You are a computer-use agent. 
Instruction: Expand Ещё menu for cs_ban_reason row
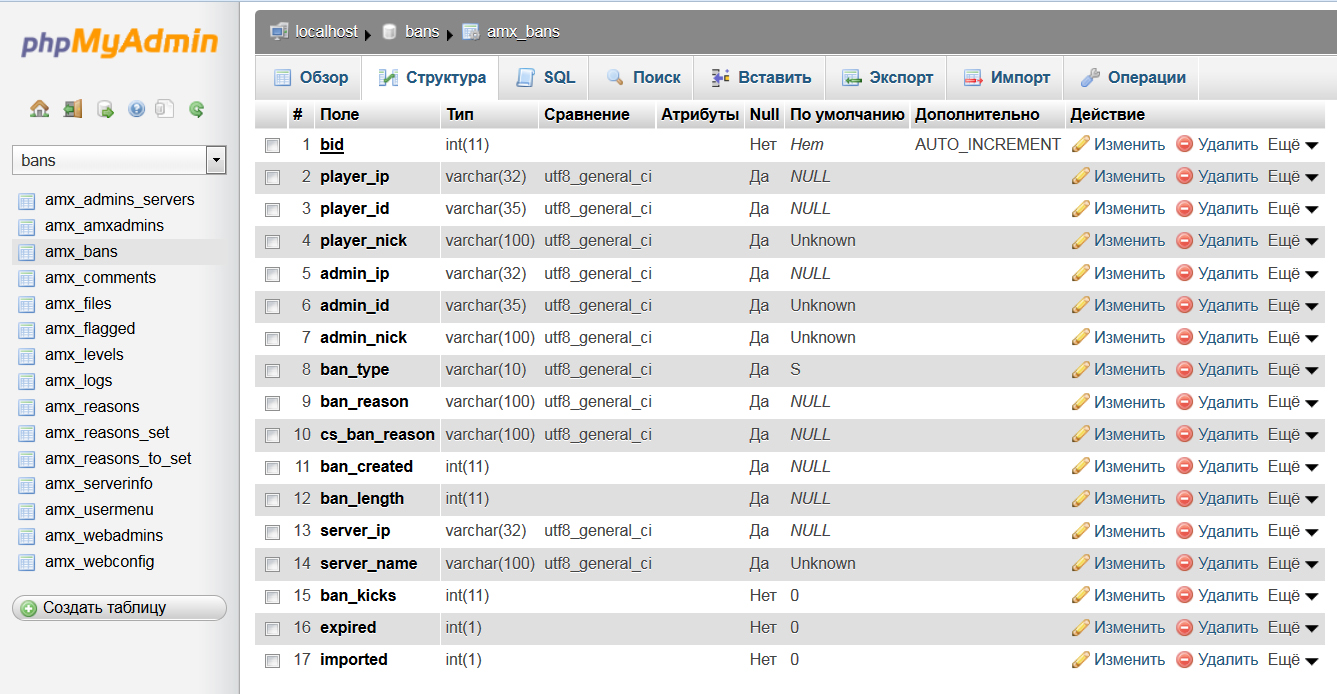(x=1293, y=434)
